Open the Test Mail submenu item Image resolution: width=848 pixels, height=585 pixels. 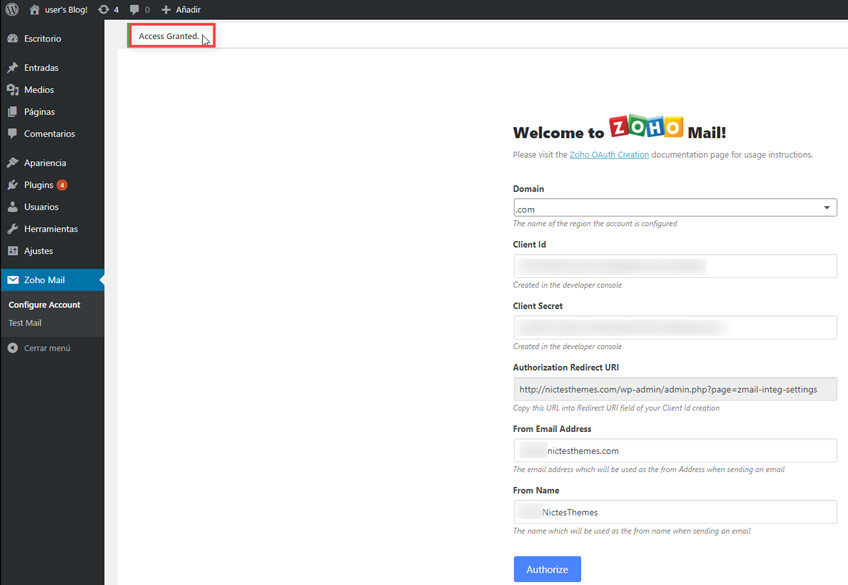(25, 323)
